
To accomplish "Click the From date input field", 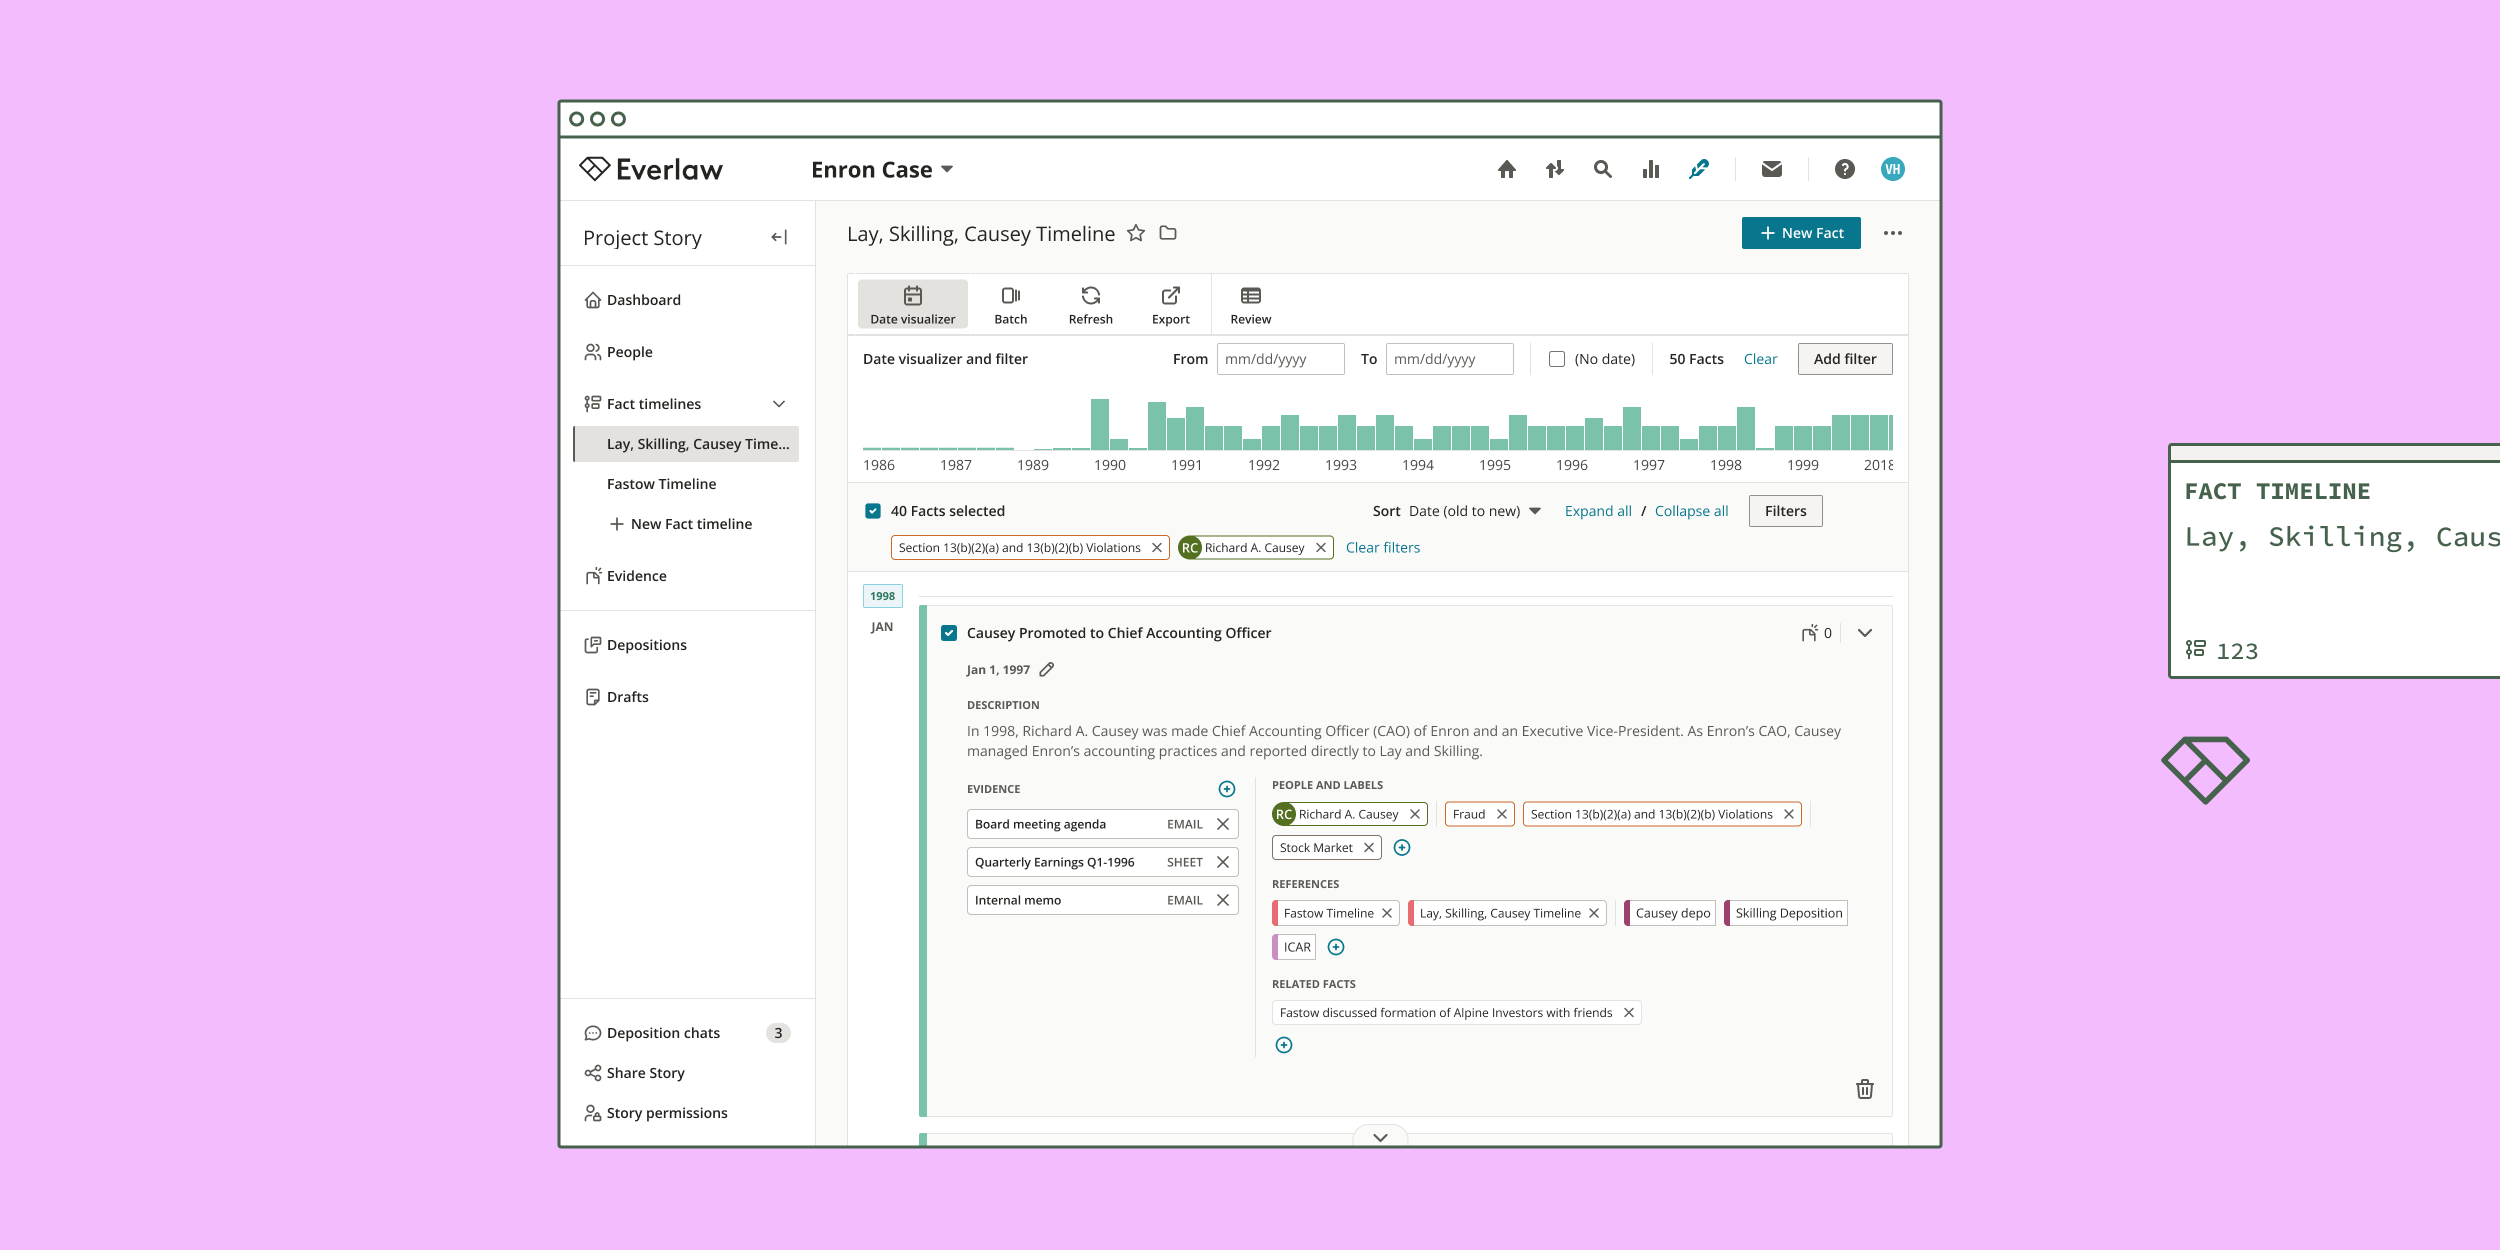I will [x=1279, y=359].
